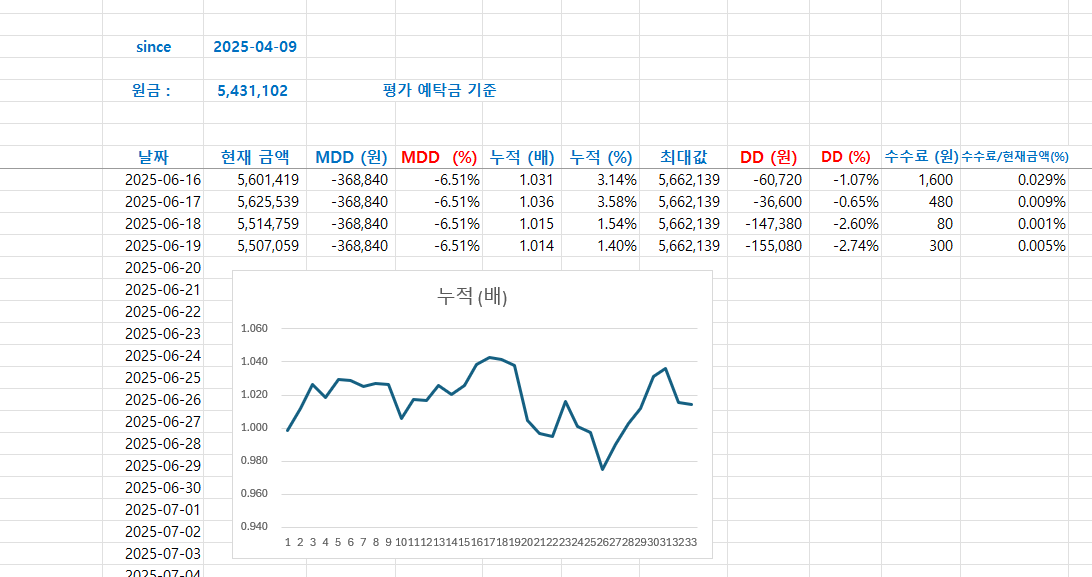Select the DD (원) value -155,080

tap(773, 246)
